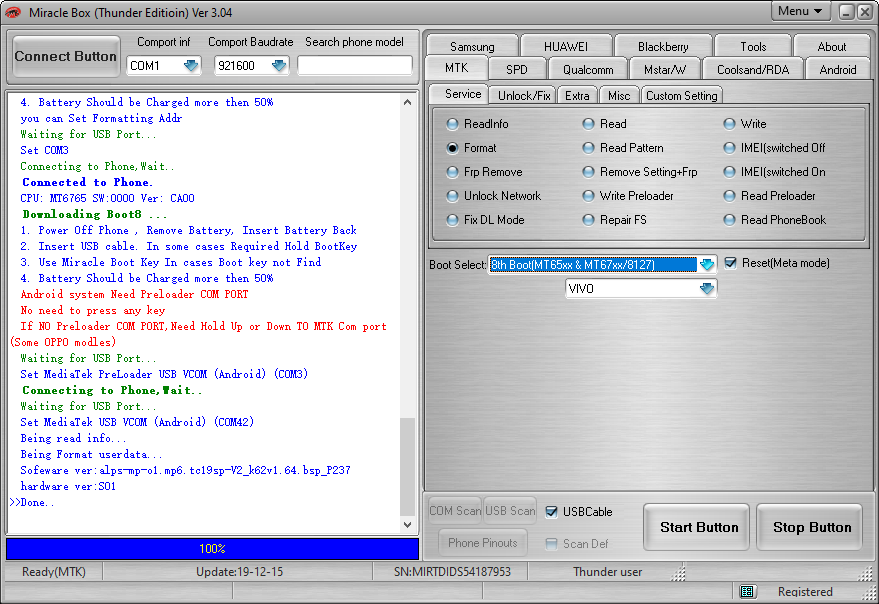Open the COM1 comport dropdown

pyautogui.click(x=191, y=66)
